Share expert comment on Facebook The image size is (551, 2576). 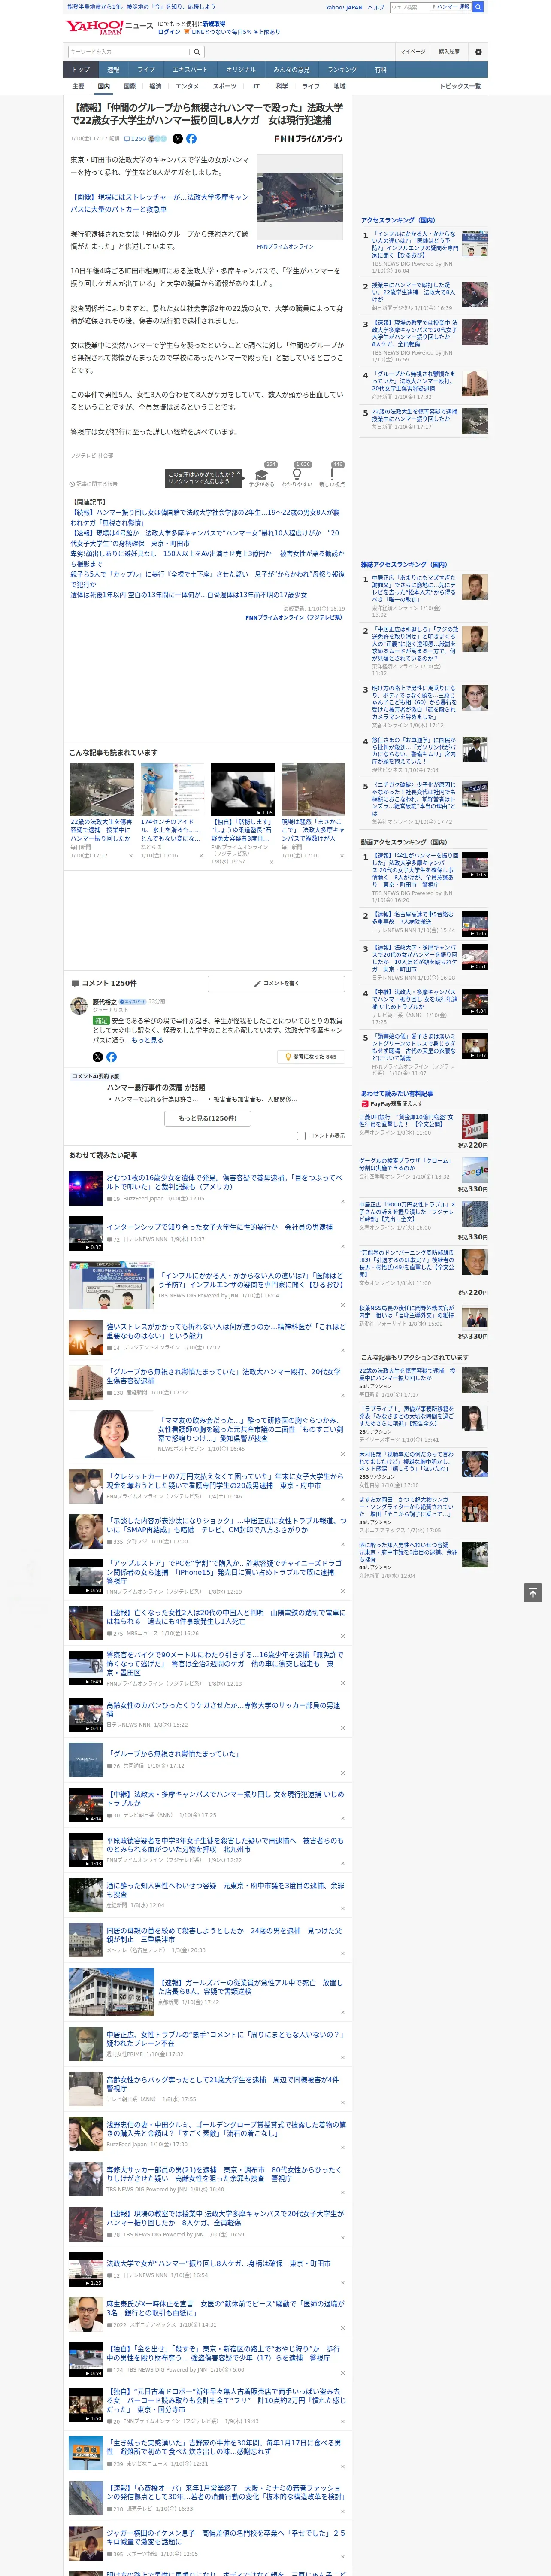[111, 1057]
